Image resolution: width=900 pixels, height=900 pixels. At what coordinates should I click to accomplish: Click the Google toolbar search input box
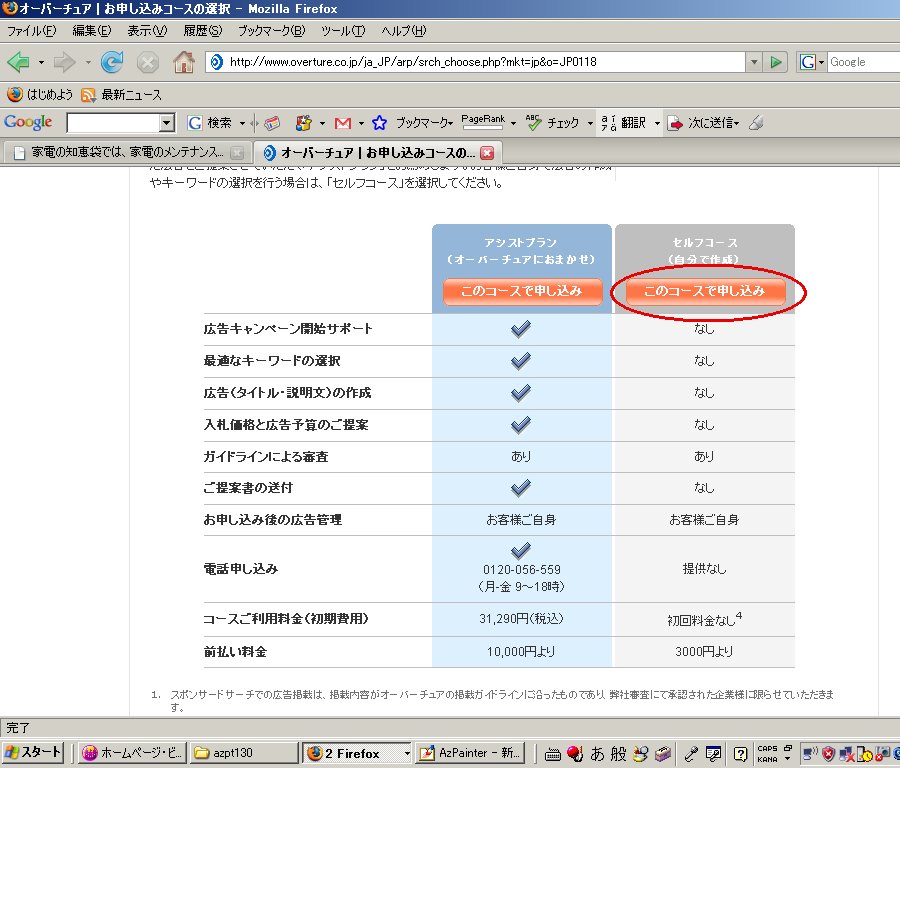(x=114, y=122)
